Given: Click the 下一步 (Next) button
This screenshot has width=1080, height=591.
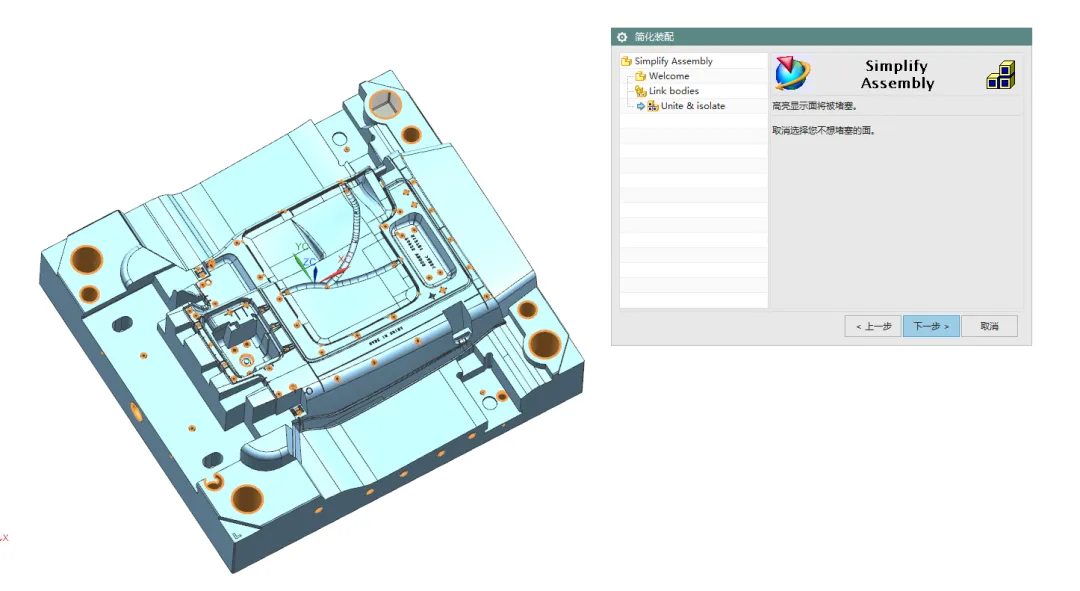Looking at the screenshot, I should click(931, 326).
